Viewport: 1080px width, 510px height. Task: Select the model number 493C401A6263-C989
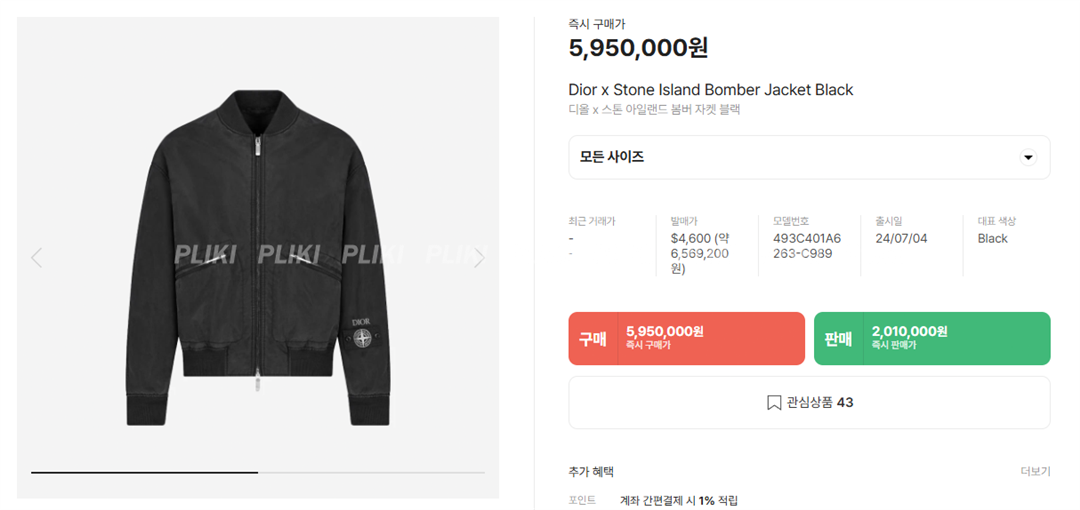point(807,246)
